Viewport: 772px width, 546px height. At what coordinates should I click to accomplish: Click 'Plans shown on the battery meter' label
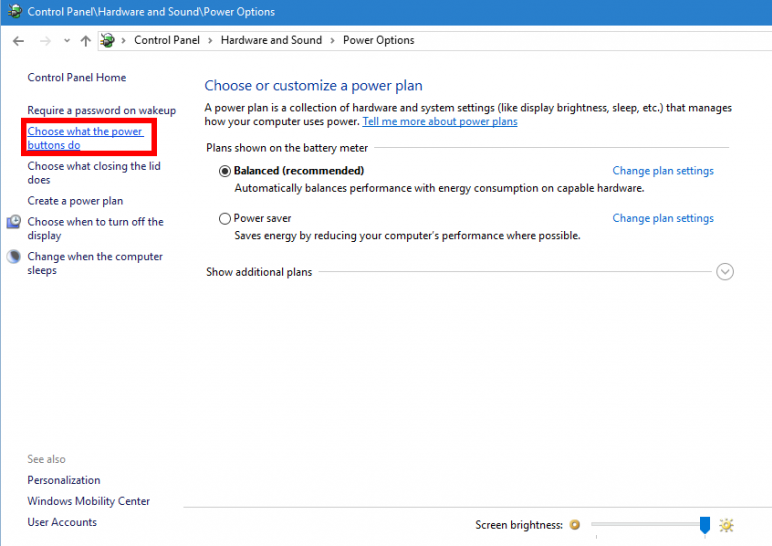(287, 148)
